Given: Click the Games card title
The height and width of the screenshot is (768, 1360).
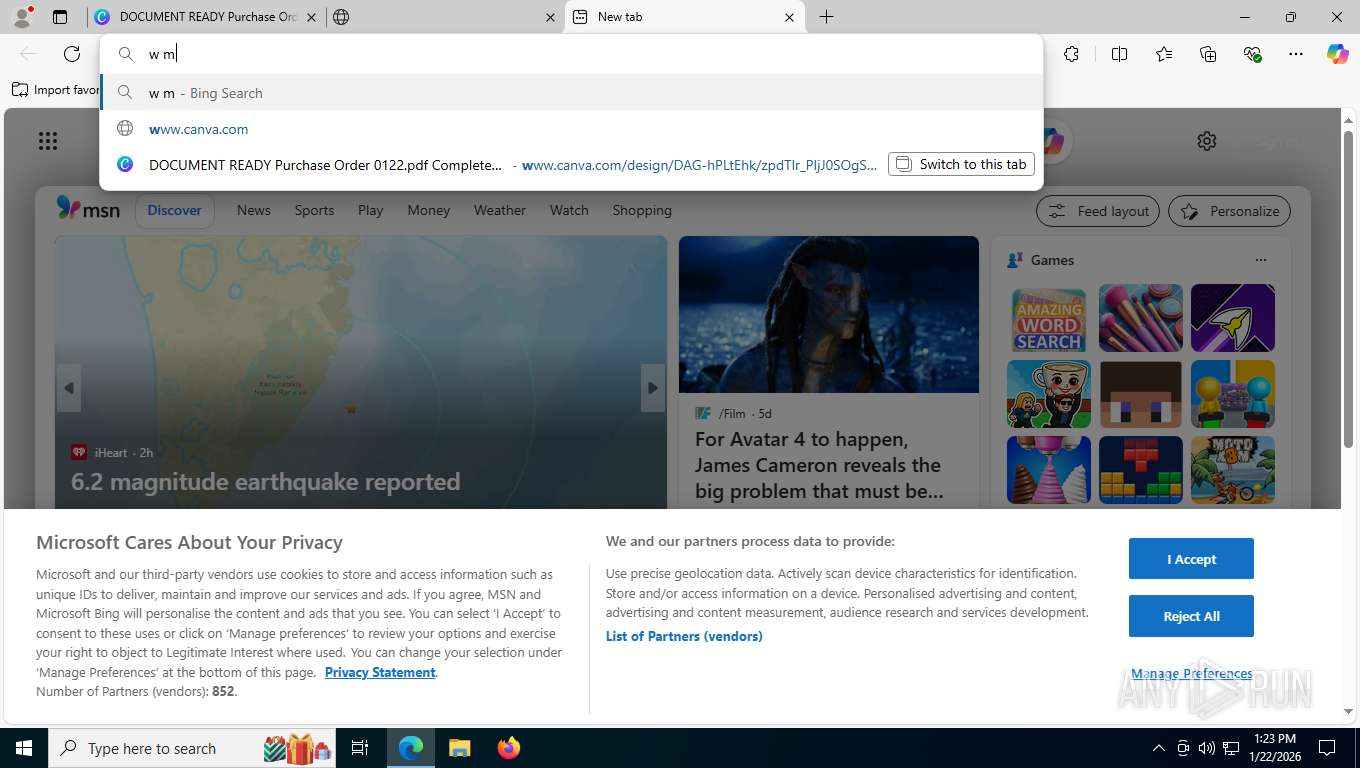Looking at the screenshot, I should [1052, 260].
